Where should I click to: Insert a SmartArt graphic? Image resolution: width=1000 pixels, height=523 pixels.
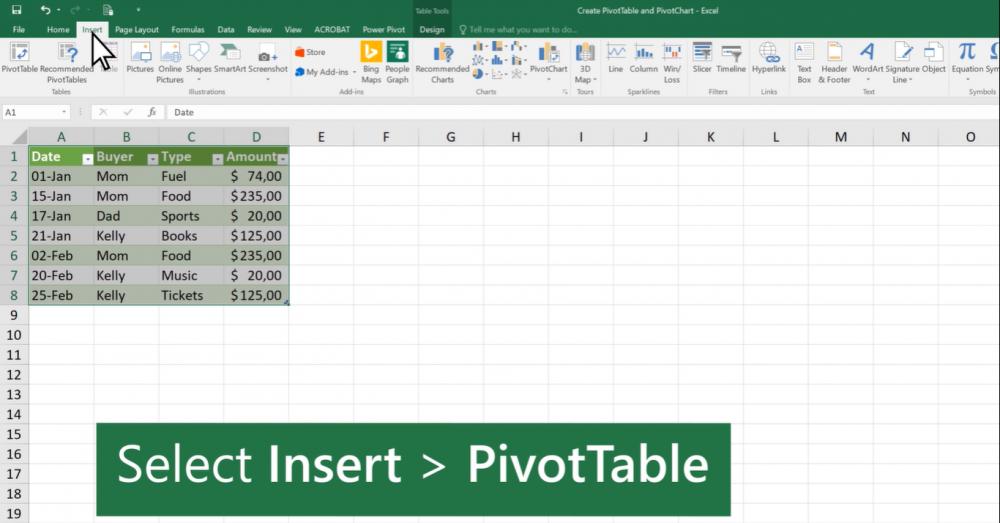pyautogui.click(x=230, y=58)
